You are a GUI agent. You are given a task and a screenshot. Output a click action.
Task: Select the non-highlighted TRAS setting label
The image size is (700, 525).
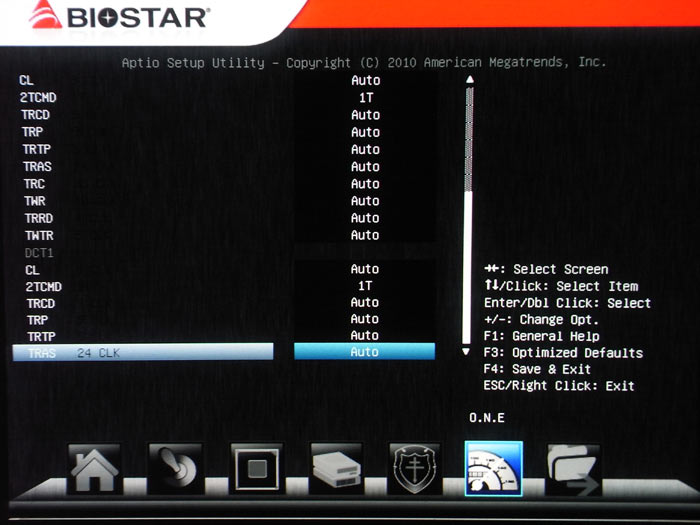pos(38,167)
